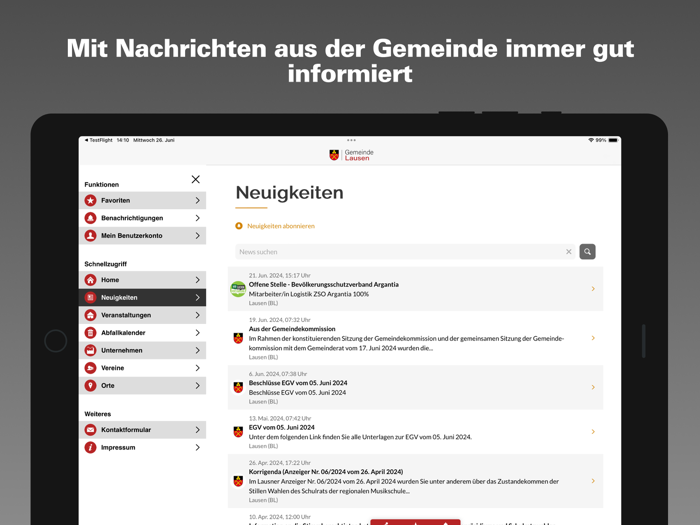Click the Home house icon
Screen dimensions: 700x525
click(x=91, y=280)
